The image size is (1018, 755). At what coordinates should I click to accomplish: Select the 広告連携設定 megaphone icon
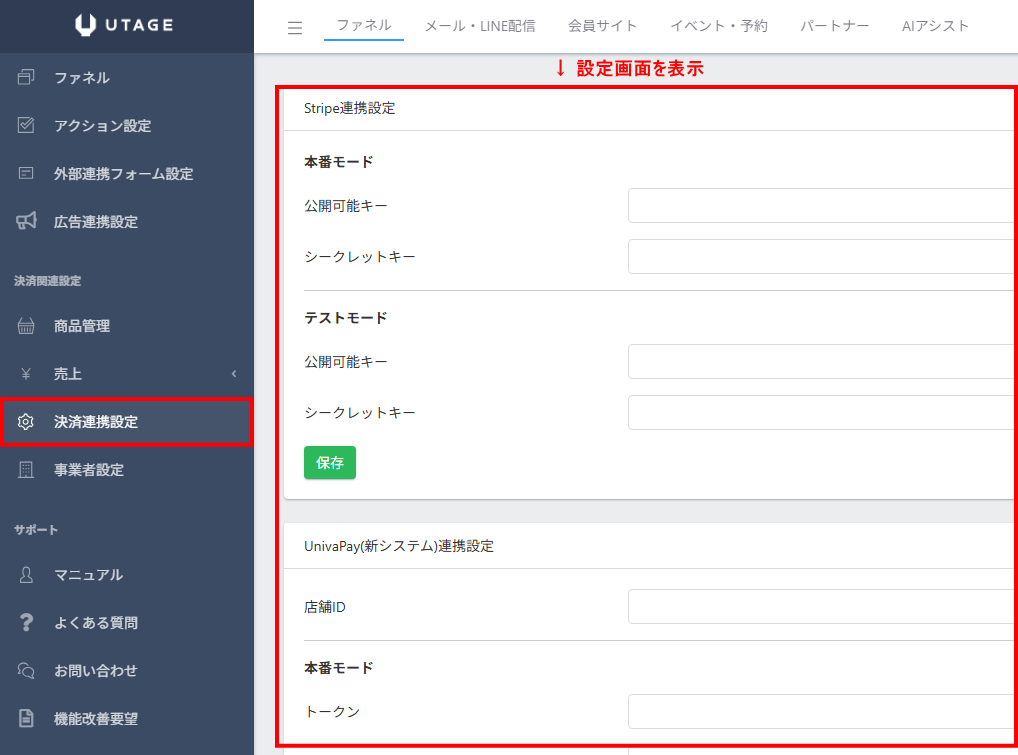tap(27, 221)
